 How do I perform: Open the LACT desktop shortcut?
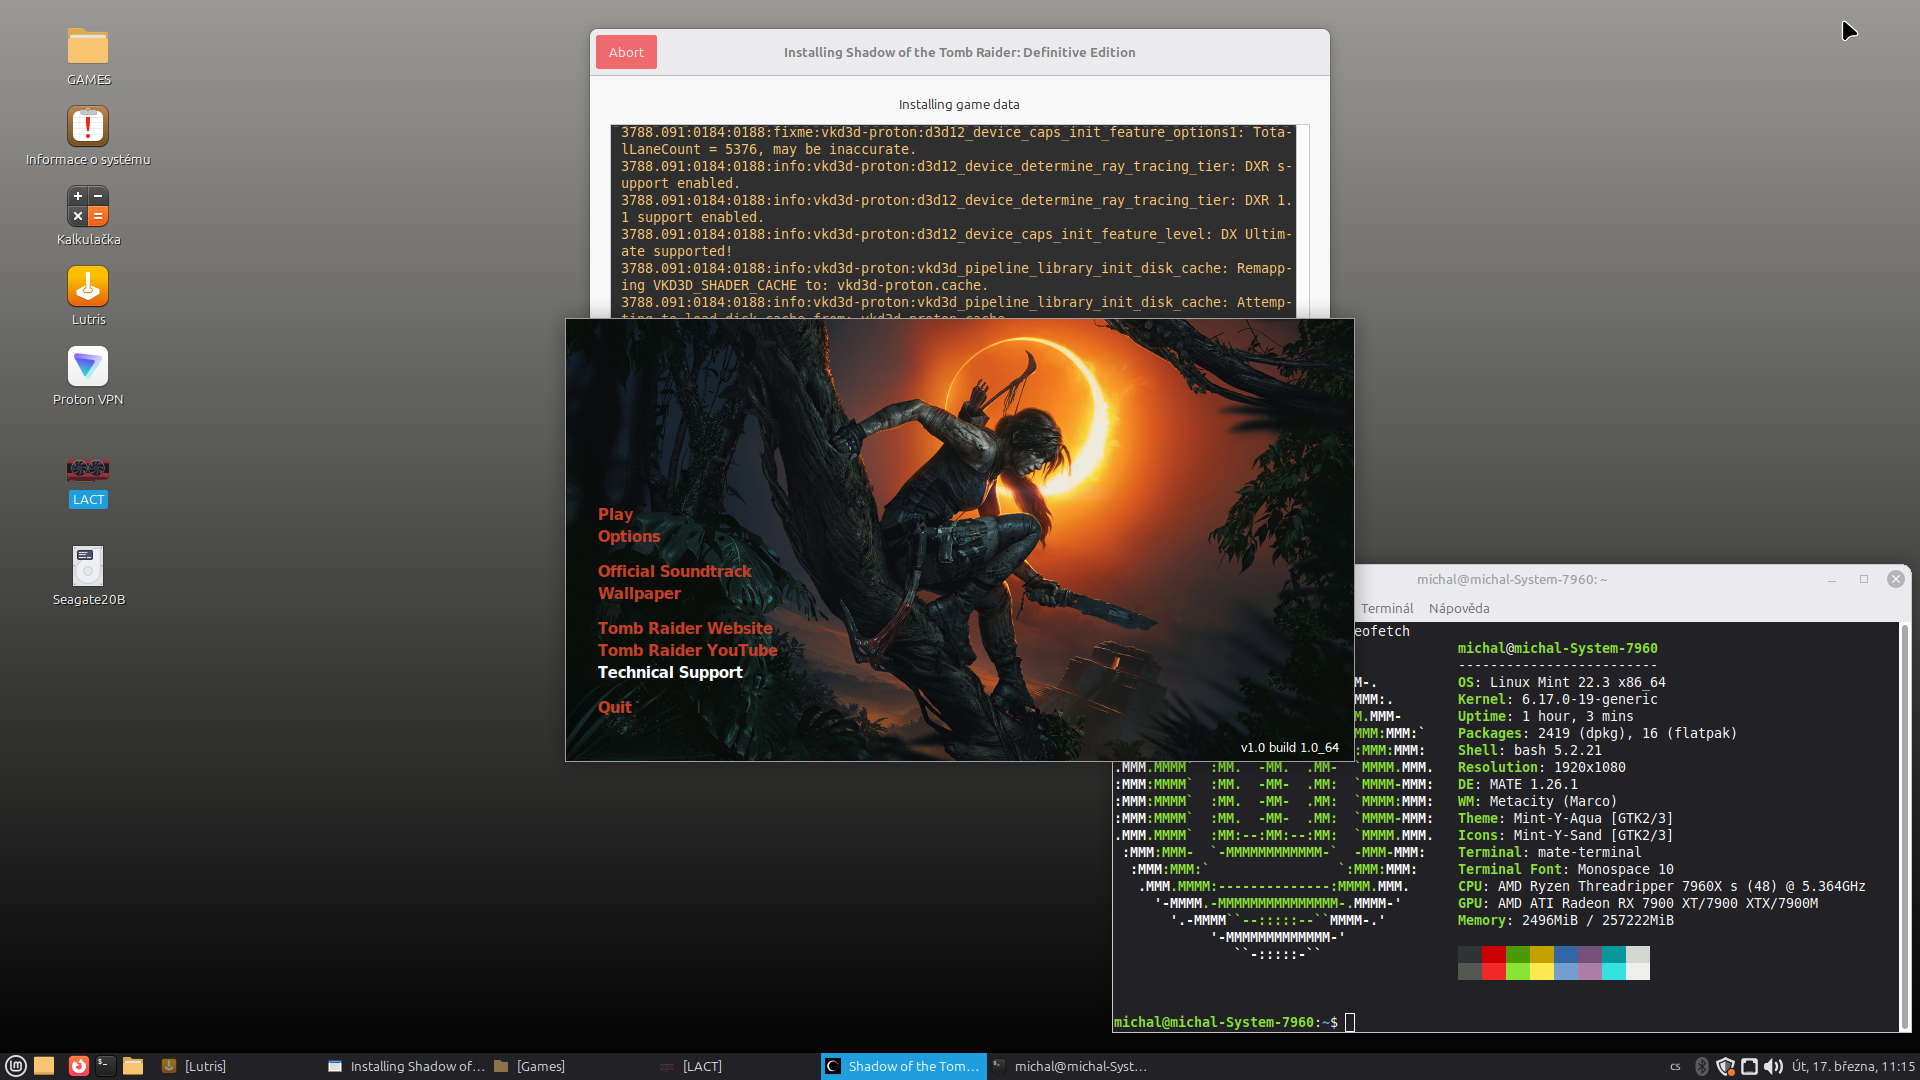(88, 469)
